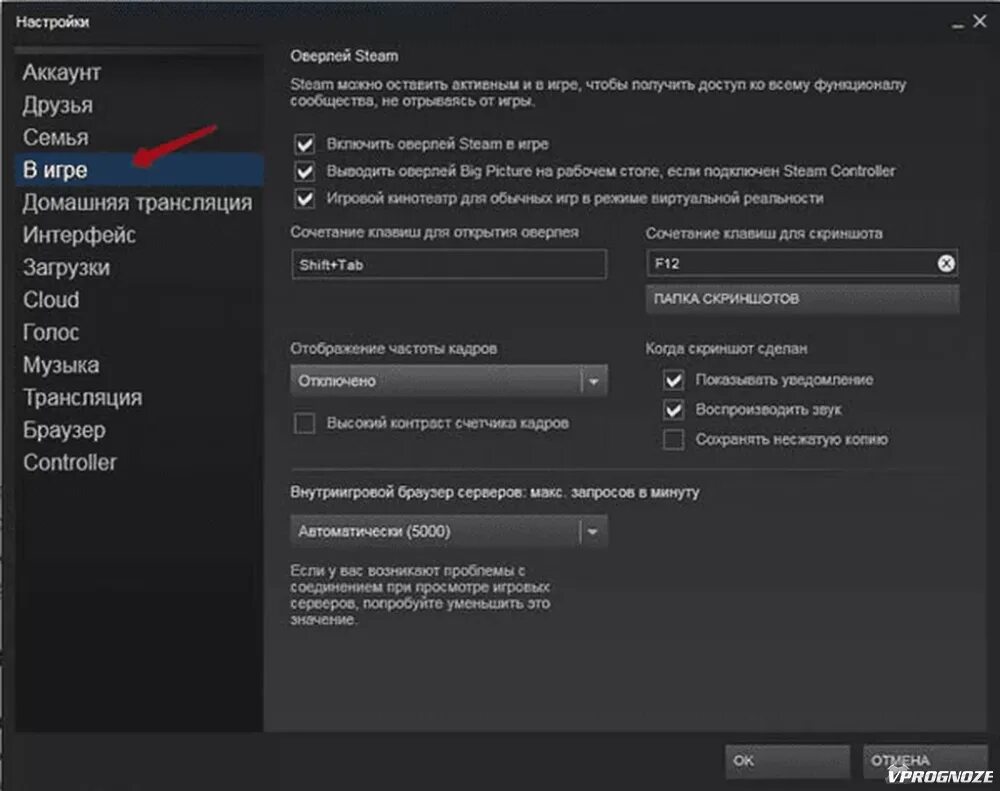Screen dimensions: 1000x791
Task: Select the 'В игре' settings section
Action: 139,170
